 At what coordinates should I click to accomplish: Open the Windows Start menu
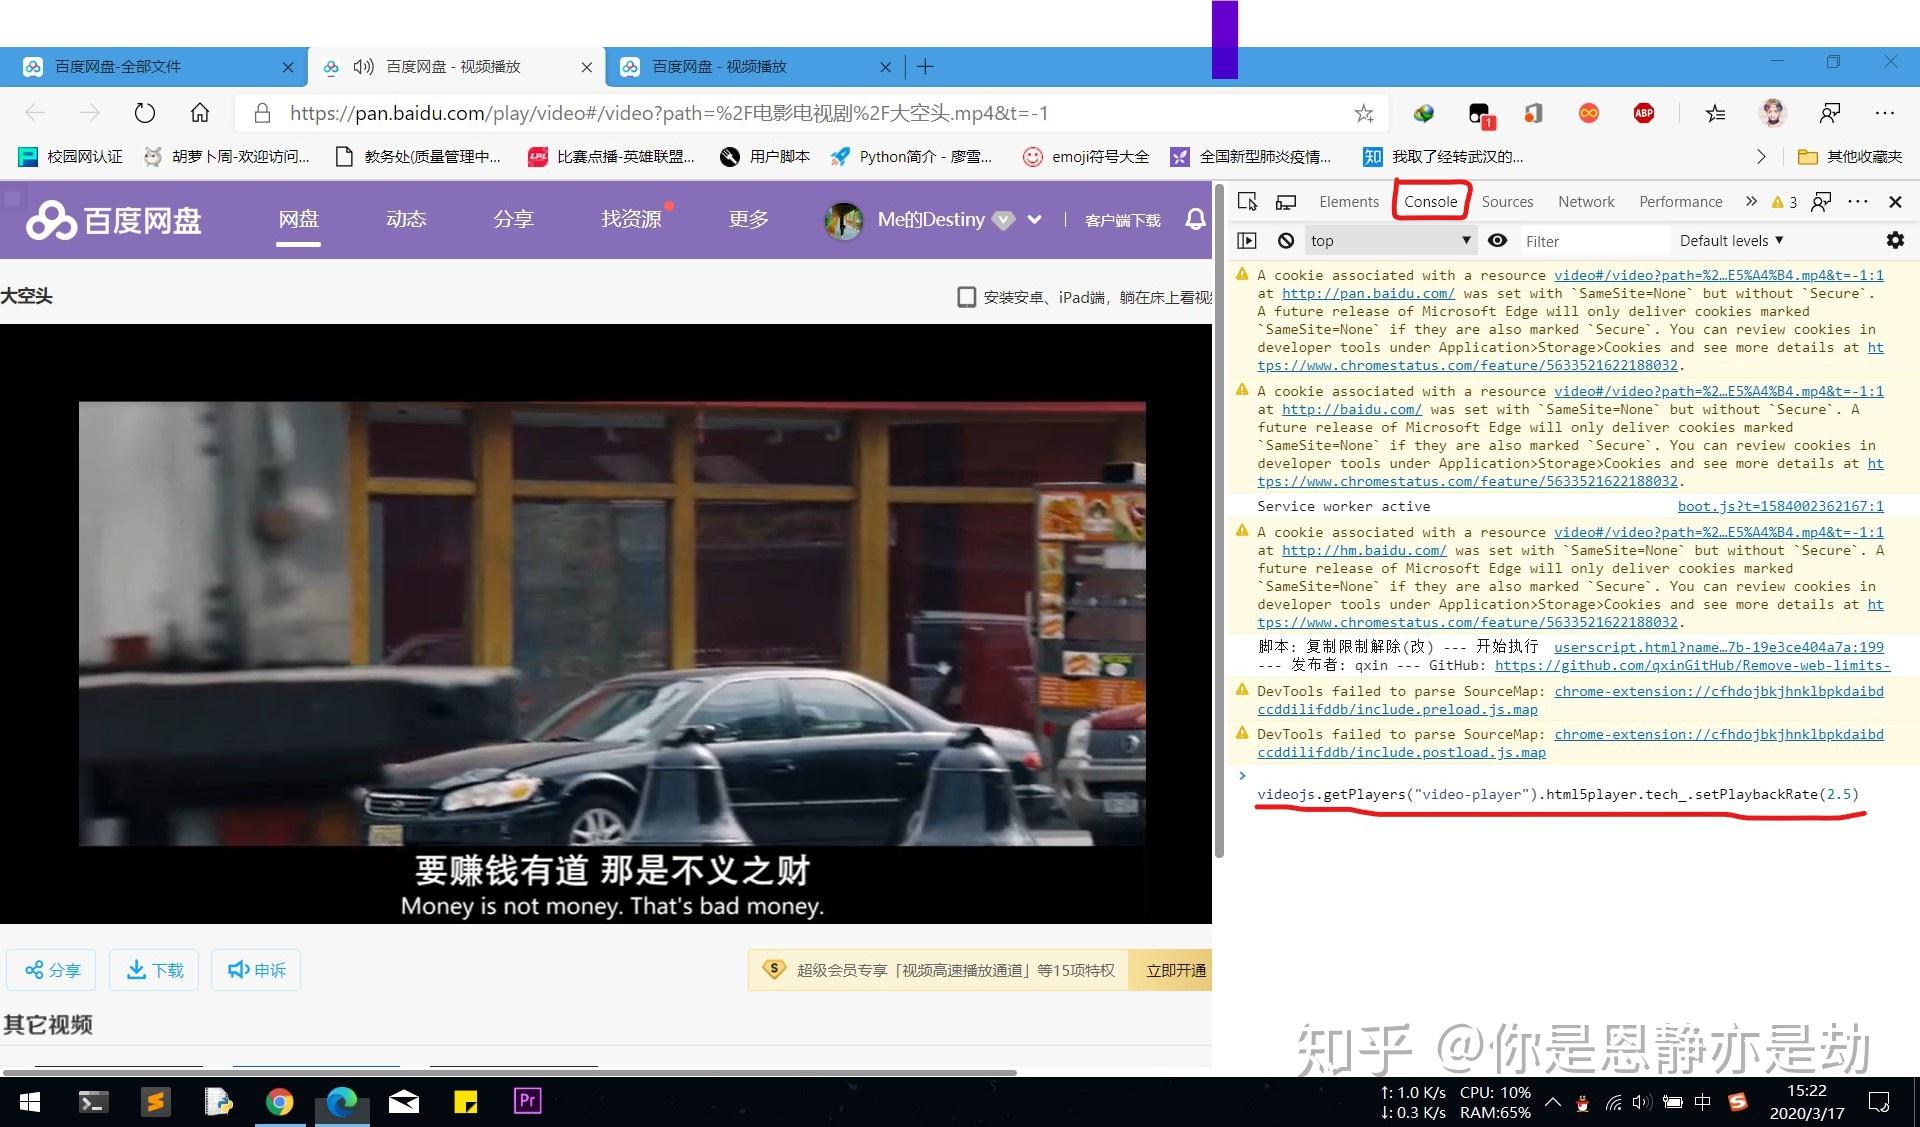point(30,1102)
